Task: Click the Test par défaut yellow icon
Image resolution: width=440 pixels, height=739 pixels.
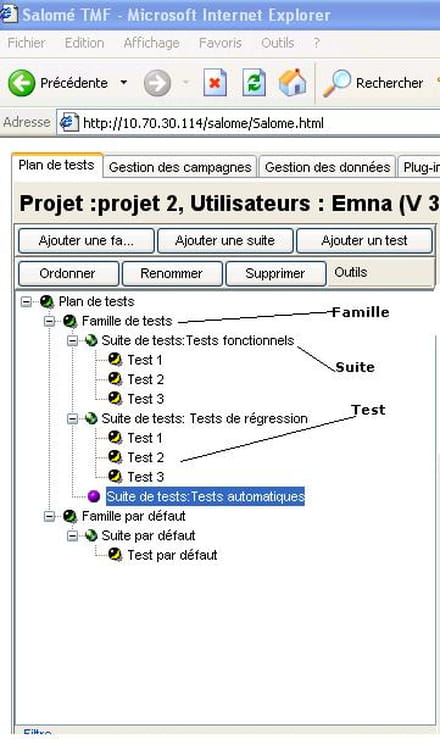Action: pyautogui.click(x=115, y=554)
